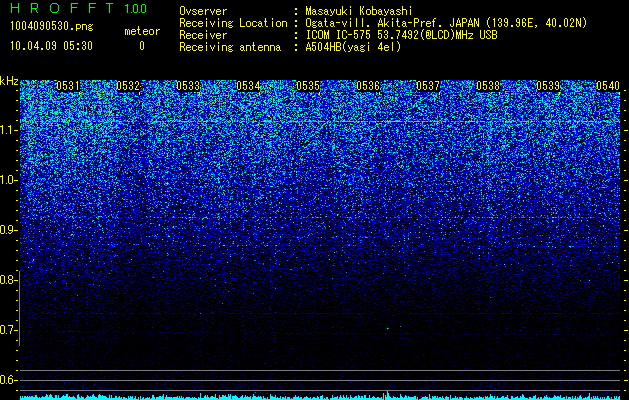The height and width of the screenshot is (400, 629).
Task: Click the Receiving antenna label
Action: (x=230, y=47)
